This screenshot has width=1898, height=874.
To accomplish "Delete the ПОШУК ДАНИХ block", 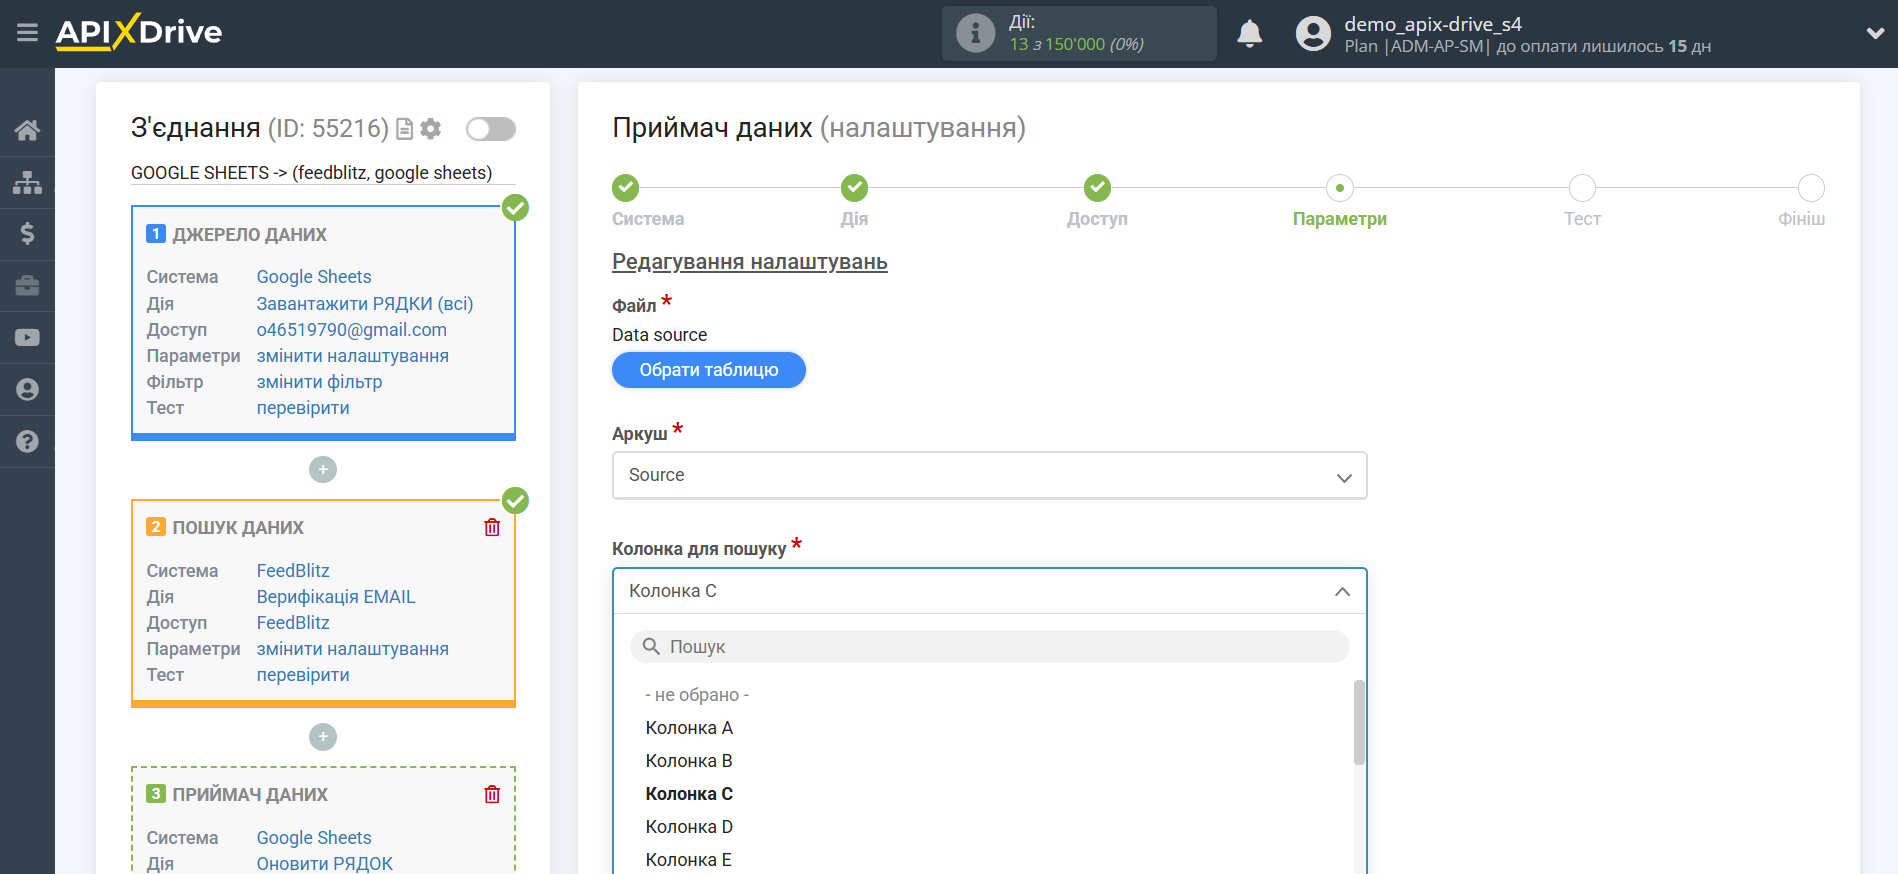I will pyautogui.click(x=492, y=527).
